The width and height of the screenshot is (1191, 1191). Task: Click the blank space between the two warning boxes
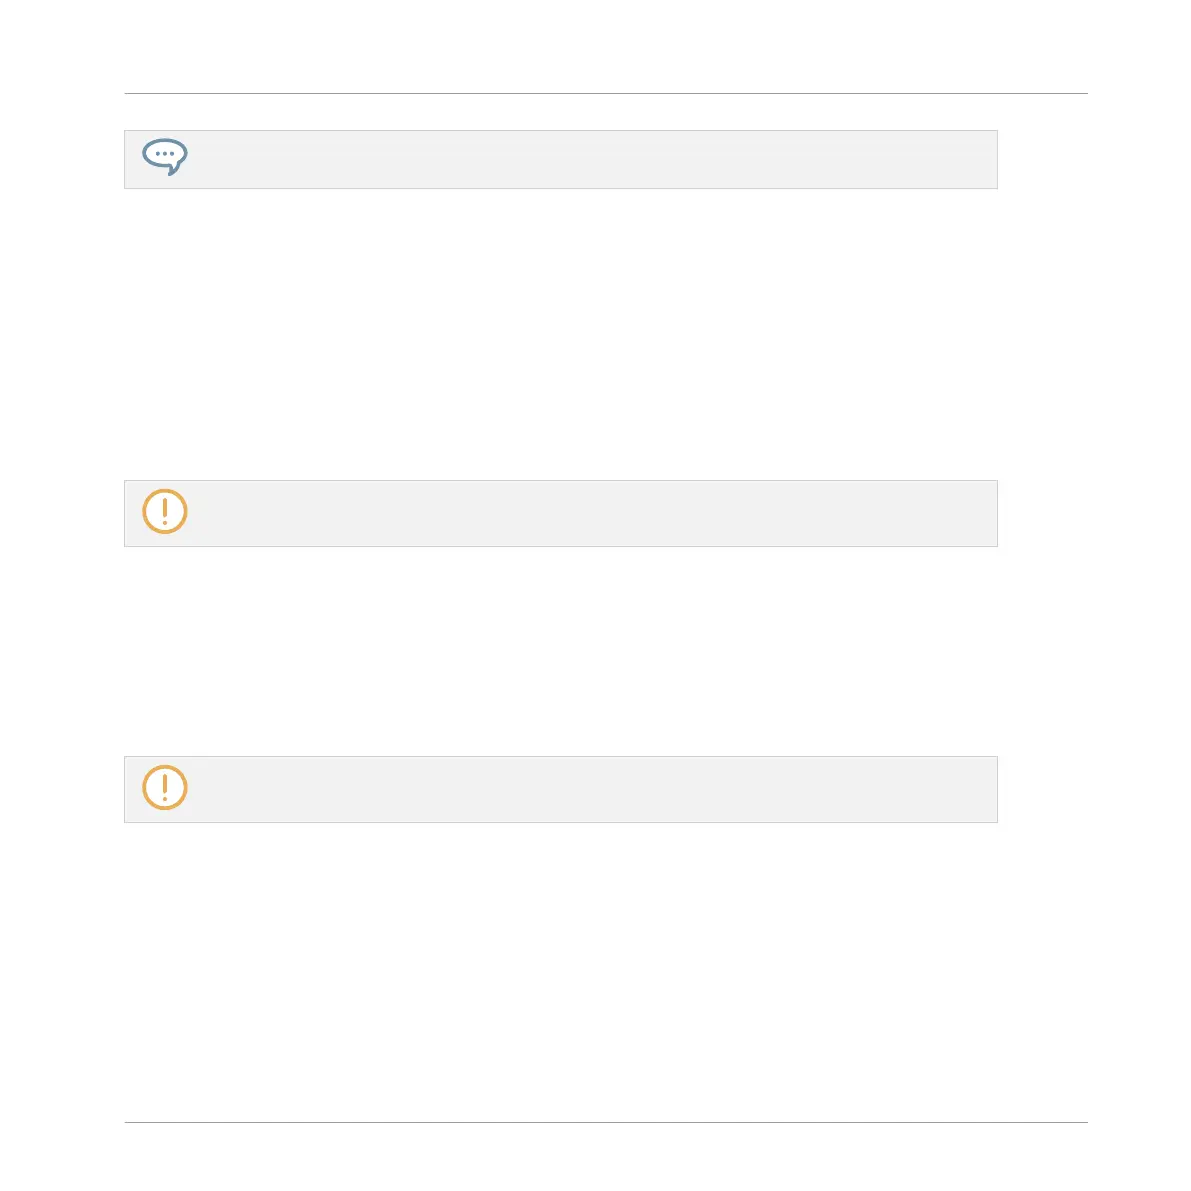561,651
